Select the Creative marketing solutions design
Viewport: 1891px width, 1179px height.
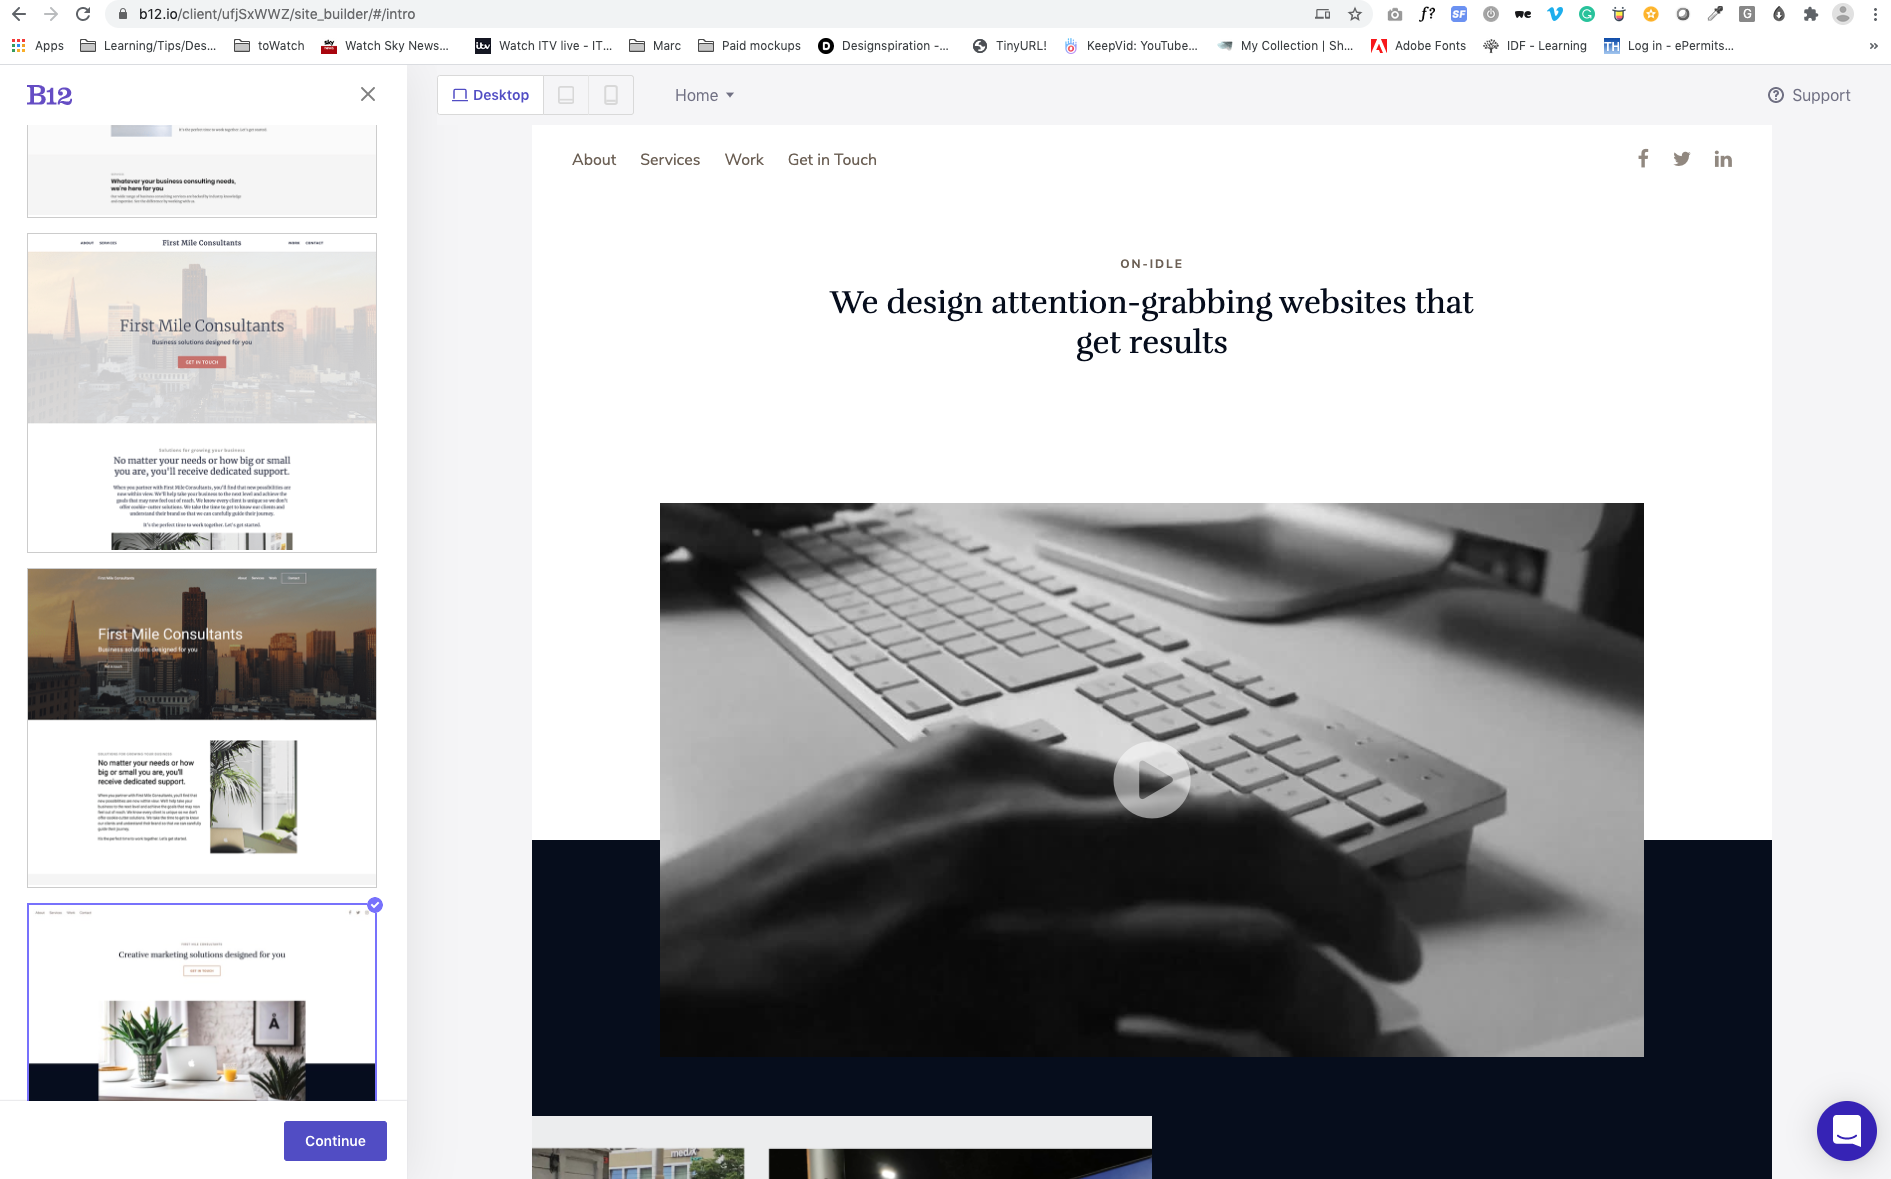[202, 1003]
